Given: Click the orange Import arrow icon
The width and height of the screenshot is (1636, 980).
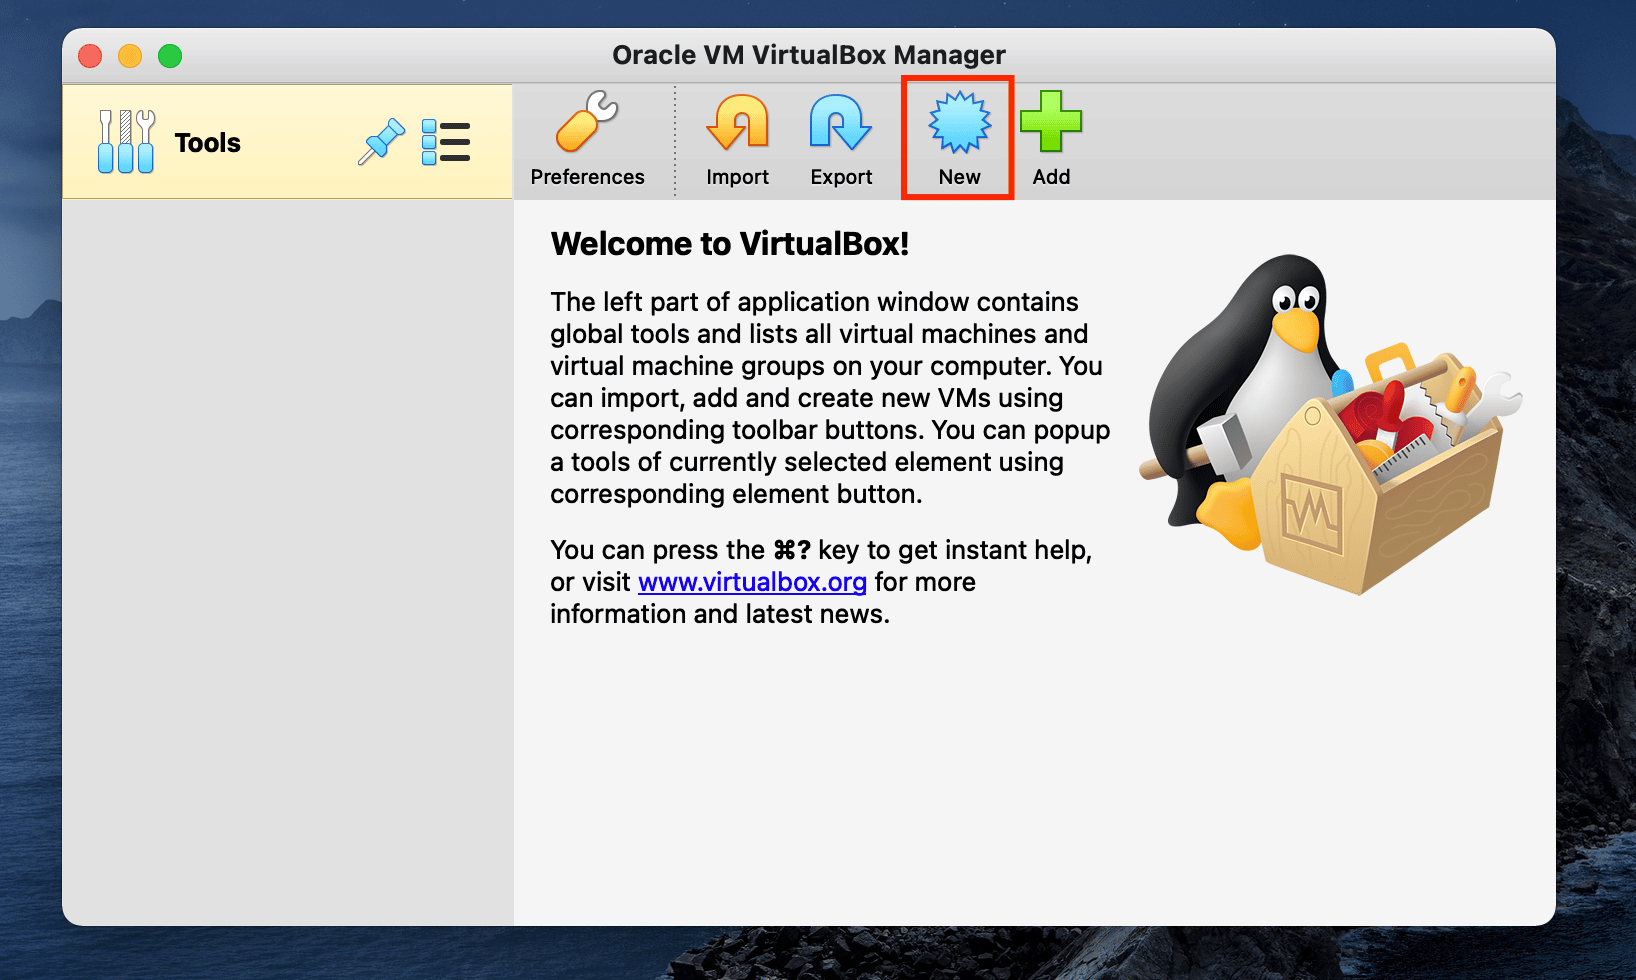Looking at the screenshot, I should click(x=737, y=124).
